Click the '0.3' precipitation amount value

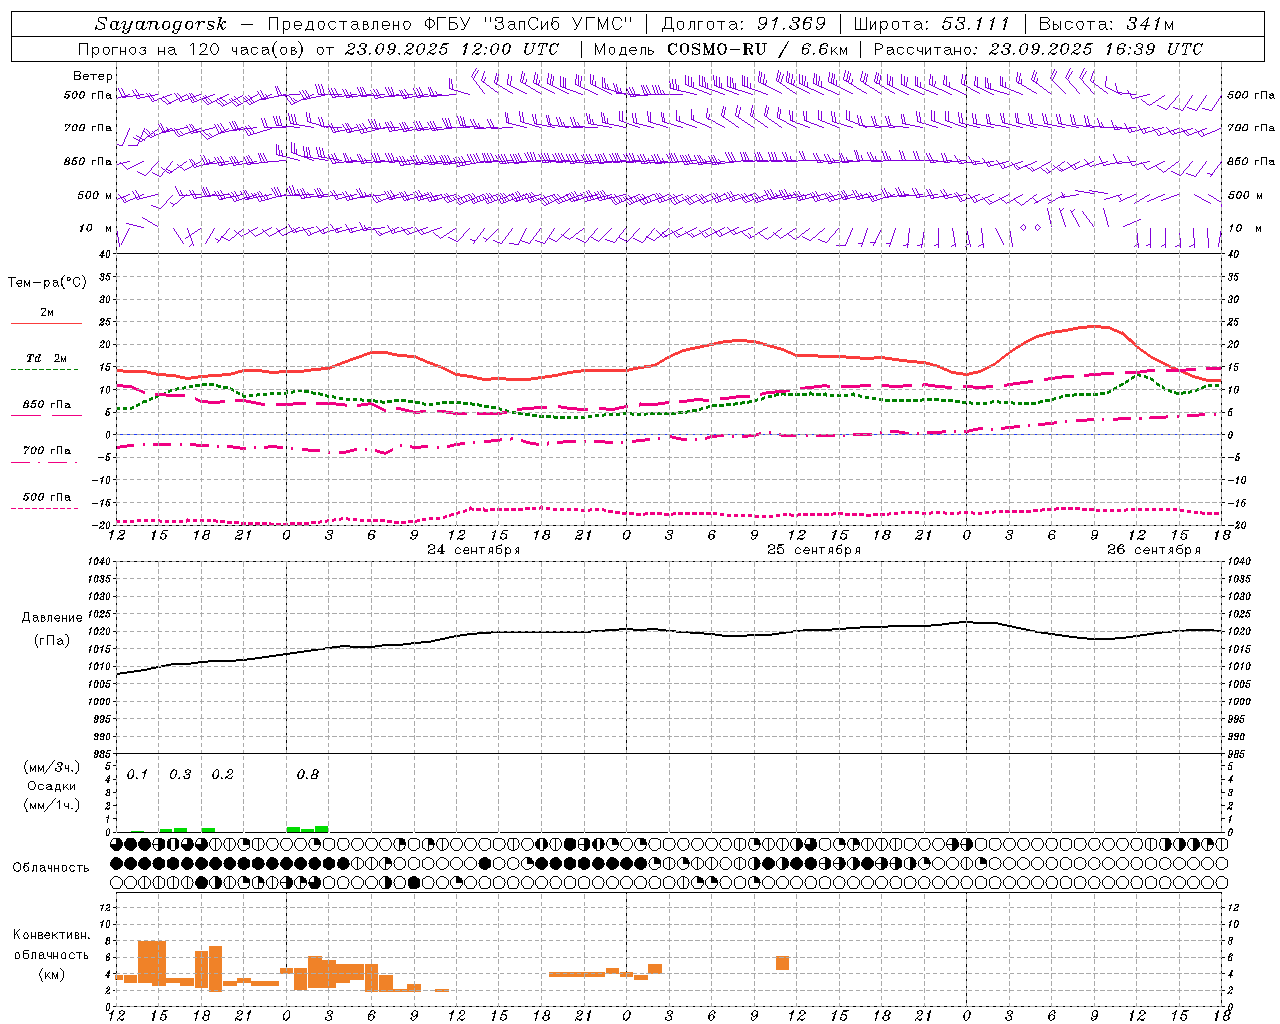coord(180,774)
